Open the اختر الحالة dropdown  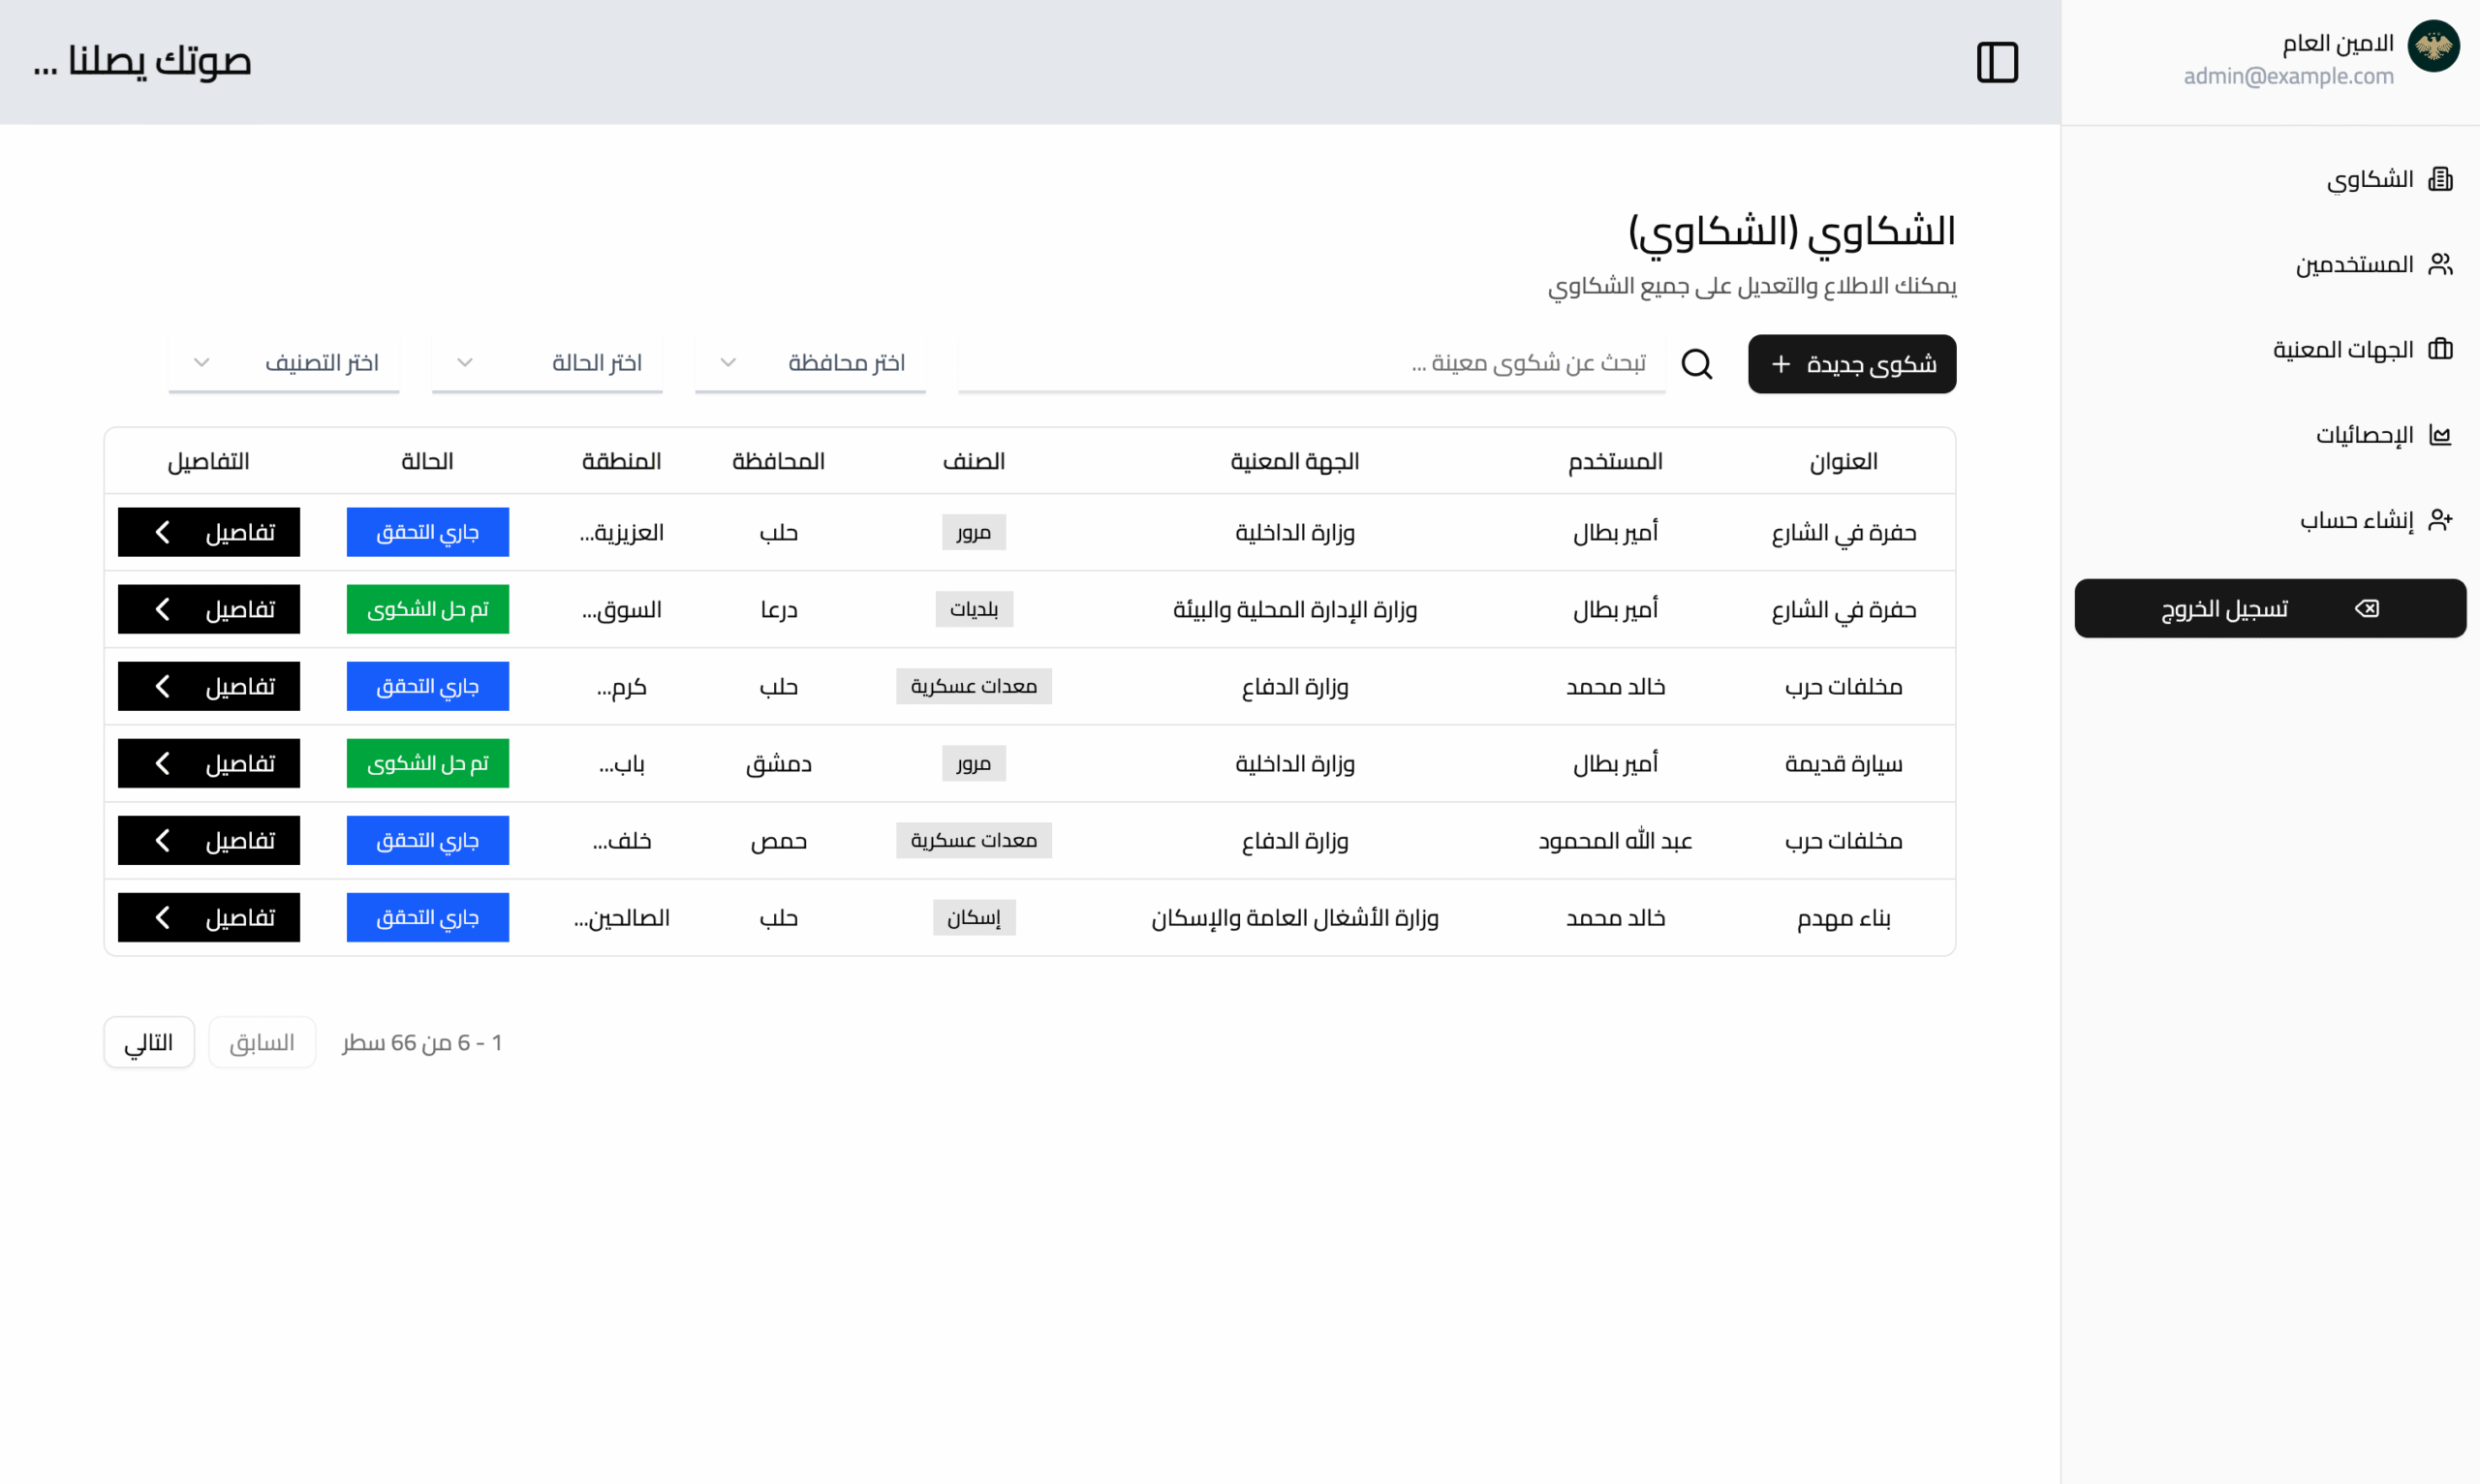[x=547, y=363]
